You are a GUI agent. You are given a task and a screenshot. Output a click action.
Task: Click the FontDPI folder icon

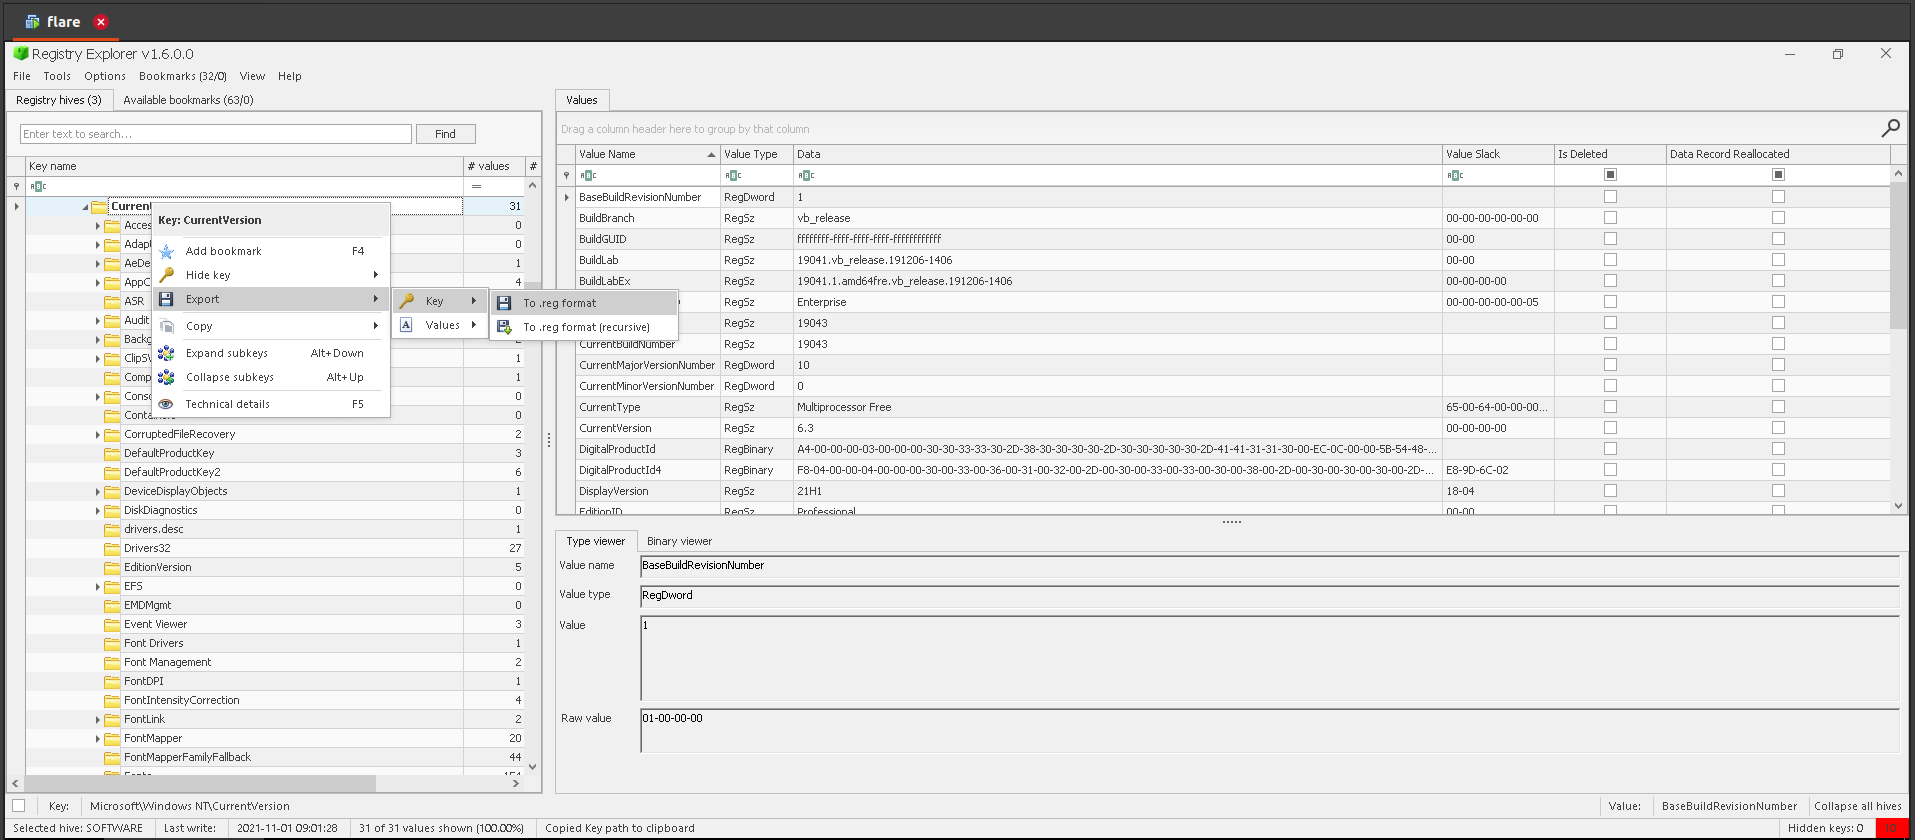point(112,681)
